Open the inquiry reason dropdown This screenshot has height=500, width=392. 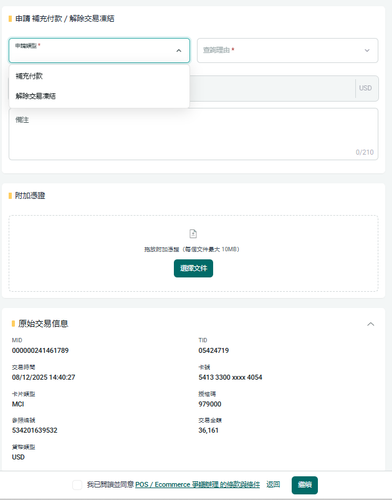(287, 50)
